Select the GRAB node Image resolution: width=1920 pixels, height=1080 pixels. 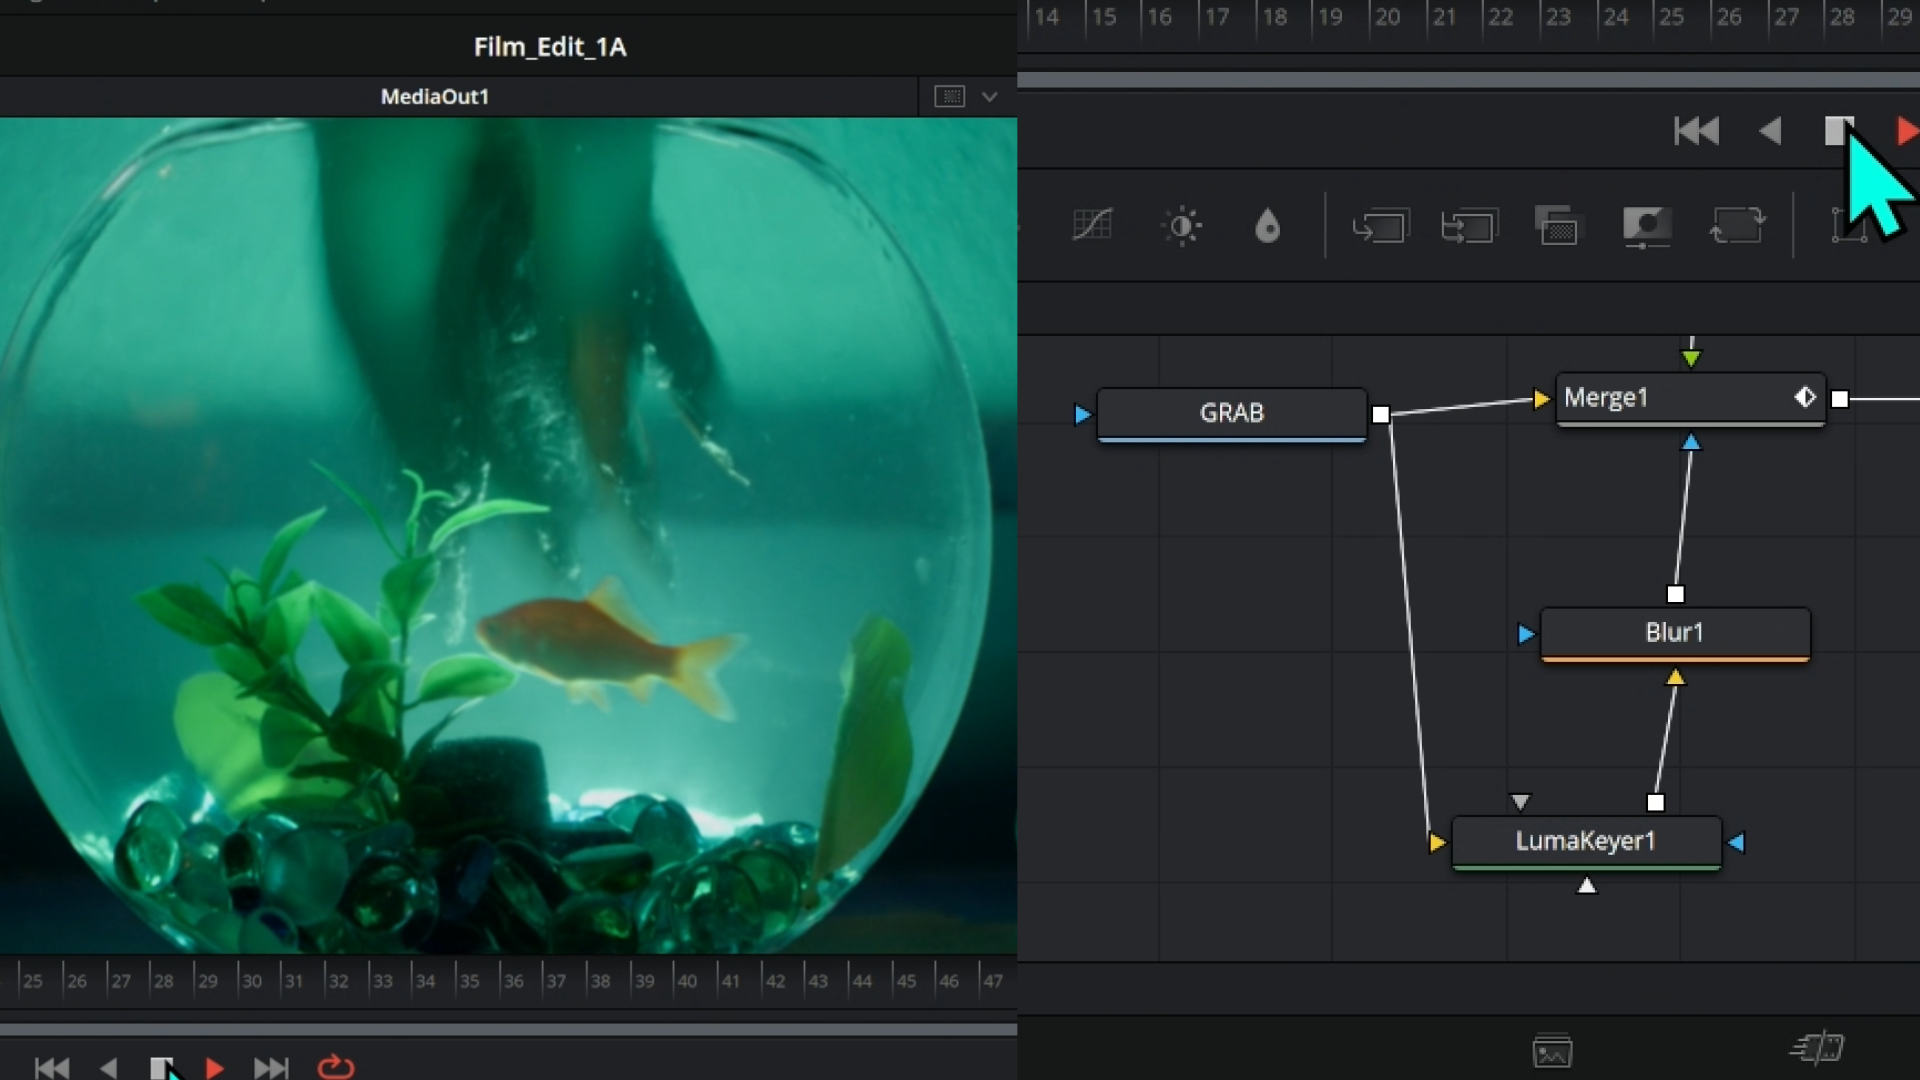pyautogui.click(x=1231, y=413)
